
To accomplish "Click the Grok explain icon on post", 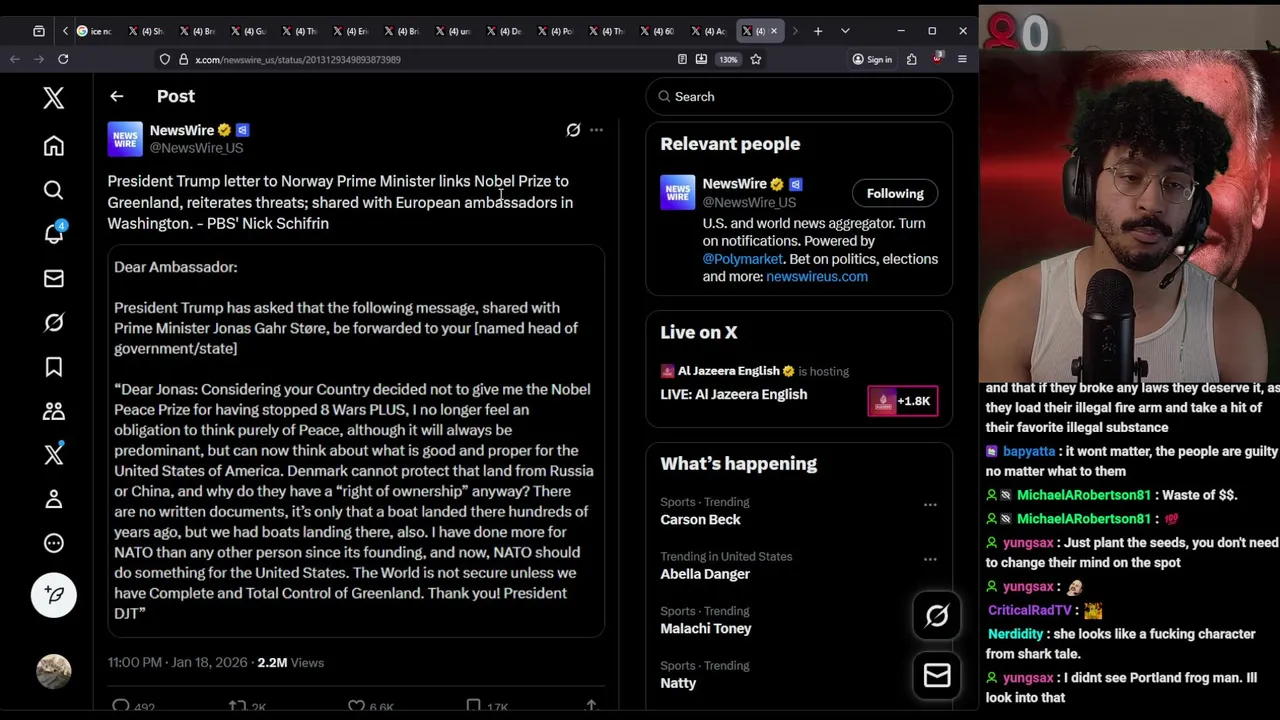I will [573, 130].
